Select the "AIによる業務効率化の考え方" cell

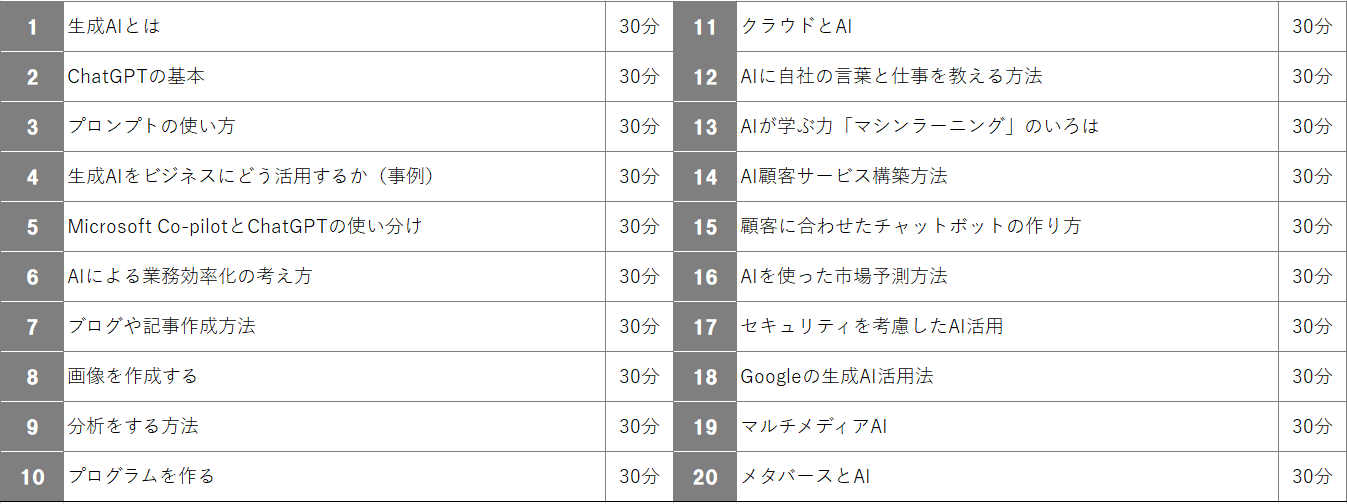click(189, 277)
